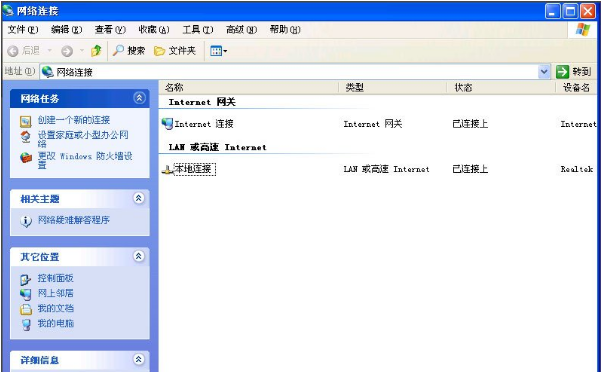Click the Windows flag logo
This screenshot has height=372, width=602.
(582, 30)
